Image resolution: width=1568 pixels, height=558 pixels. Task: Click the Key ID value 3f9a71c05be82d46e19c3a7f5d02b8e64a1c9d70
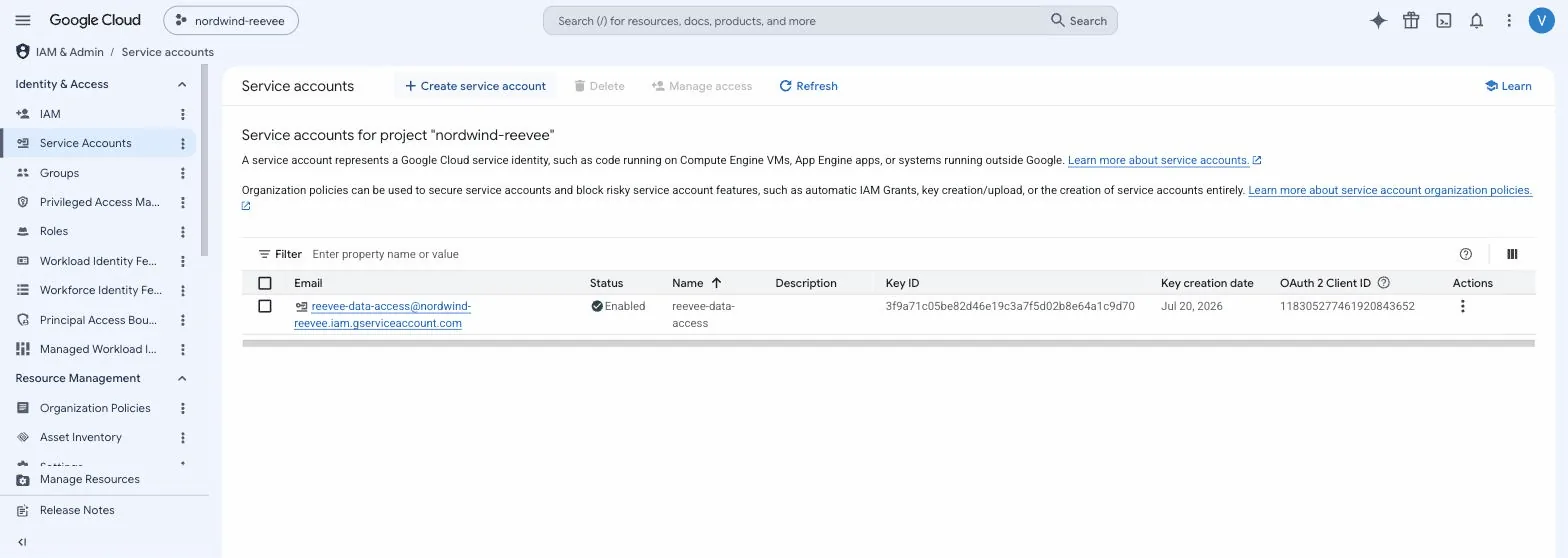[1010, 306]
